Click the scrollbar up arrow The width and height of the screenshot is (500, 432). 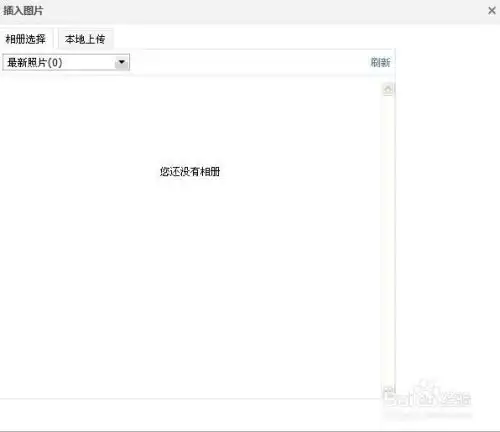pos(388,89)
